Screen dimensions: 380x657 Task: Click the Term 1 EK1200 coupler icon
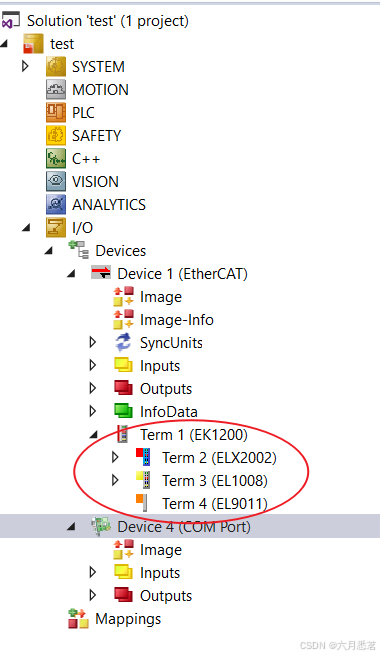tap(122, 434)
